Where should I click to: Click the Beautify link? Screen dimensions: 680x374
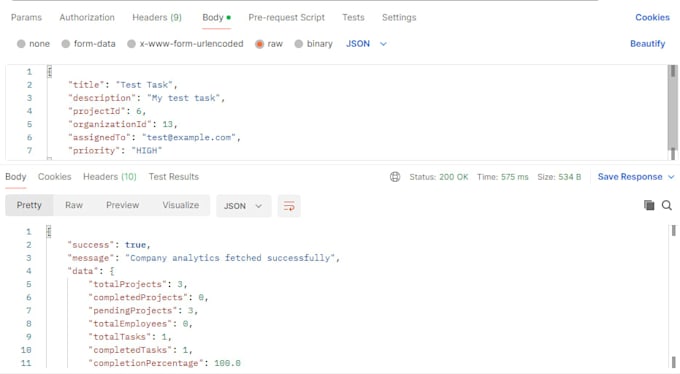[x=647, y=44]
